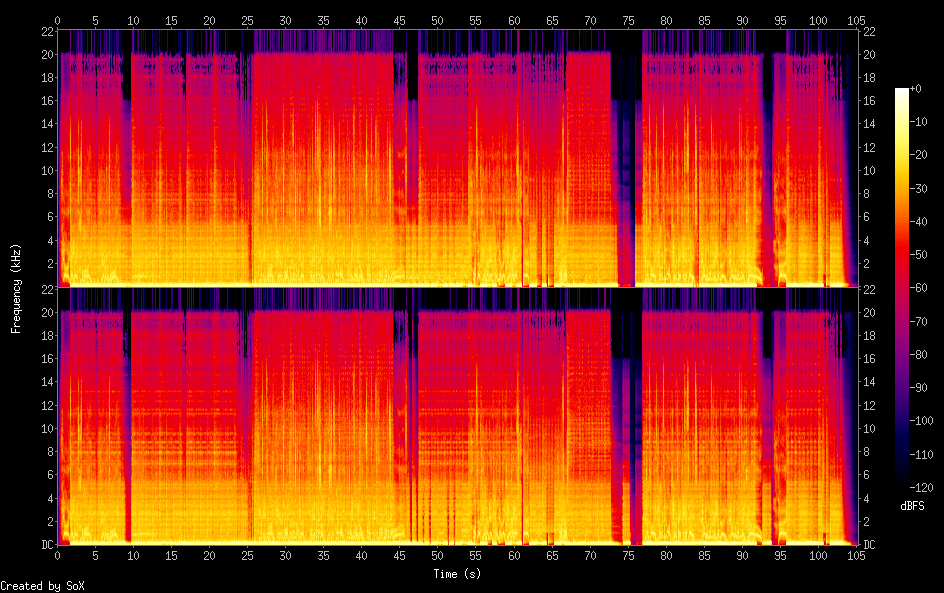Image resolution: width=944 pixels, height=593 pixels.
Task: Select the "-70" color scale label
Action: 919,321
